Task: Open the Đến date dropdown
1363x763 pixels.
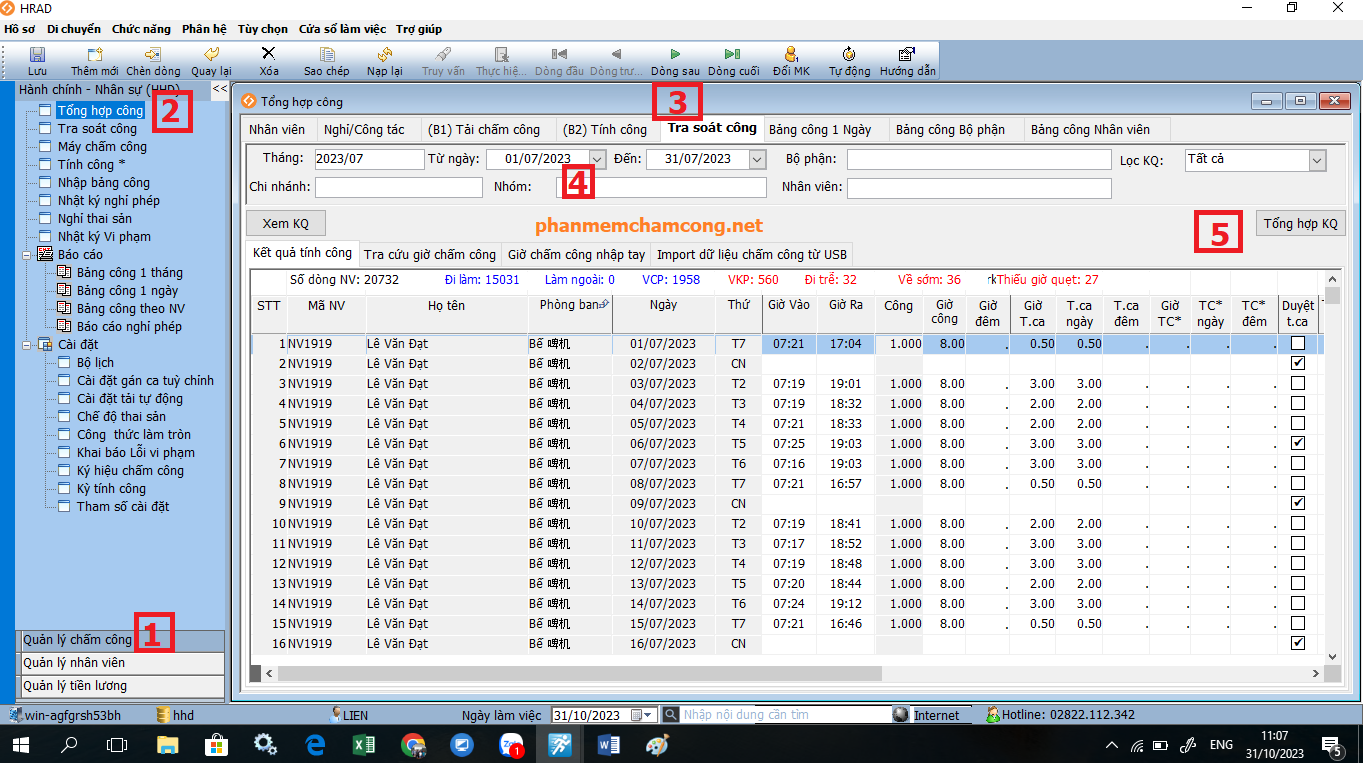Action: point(757,159)
